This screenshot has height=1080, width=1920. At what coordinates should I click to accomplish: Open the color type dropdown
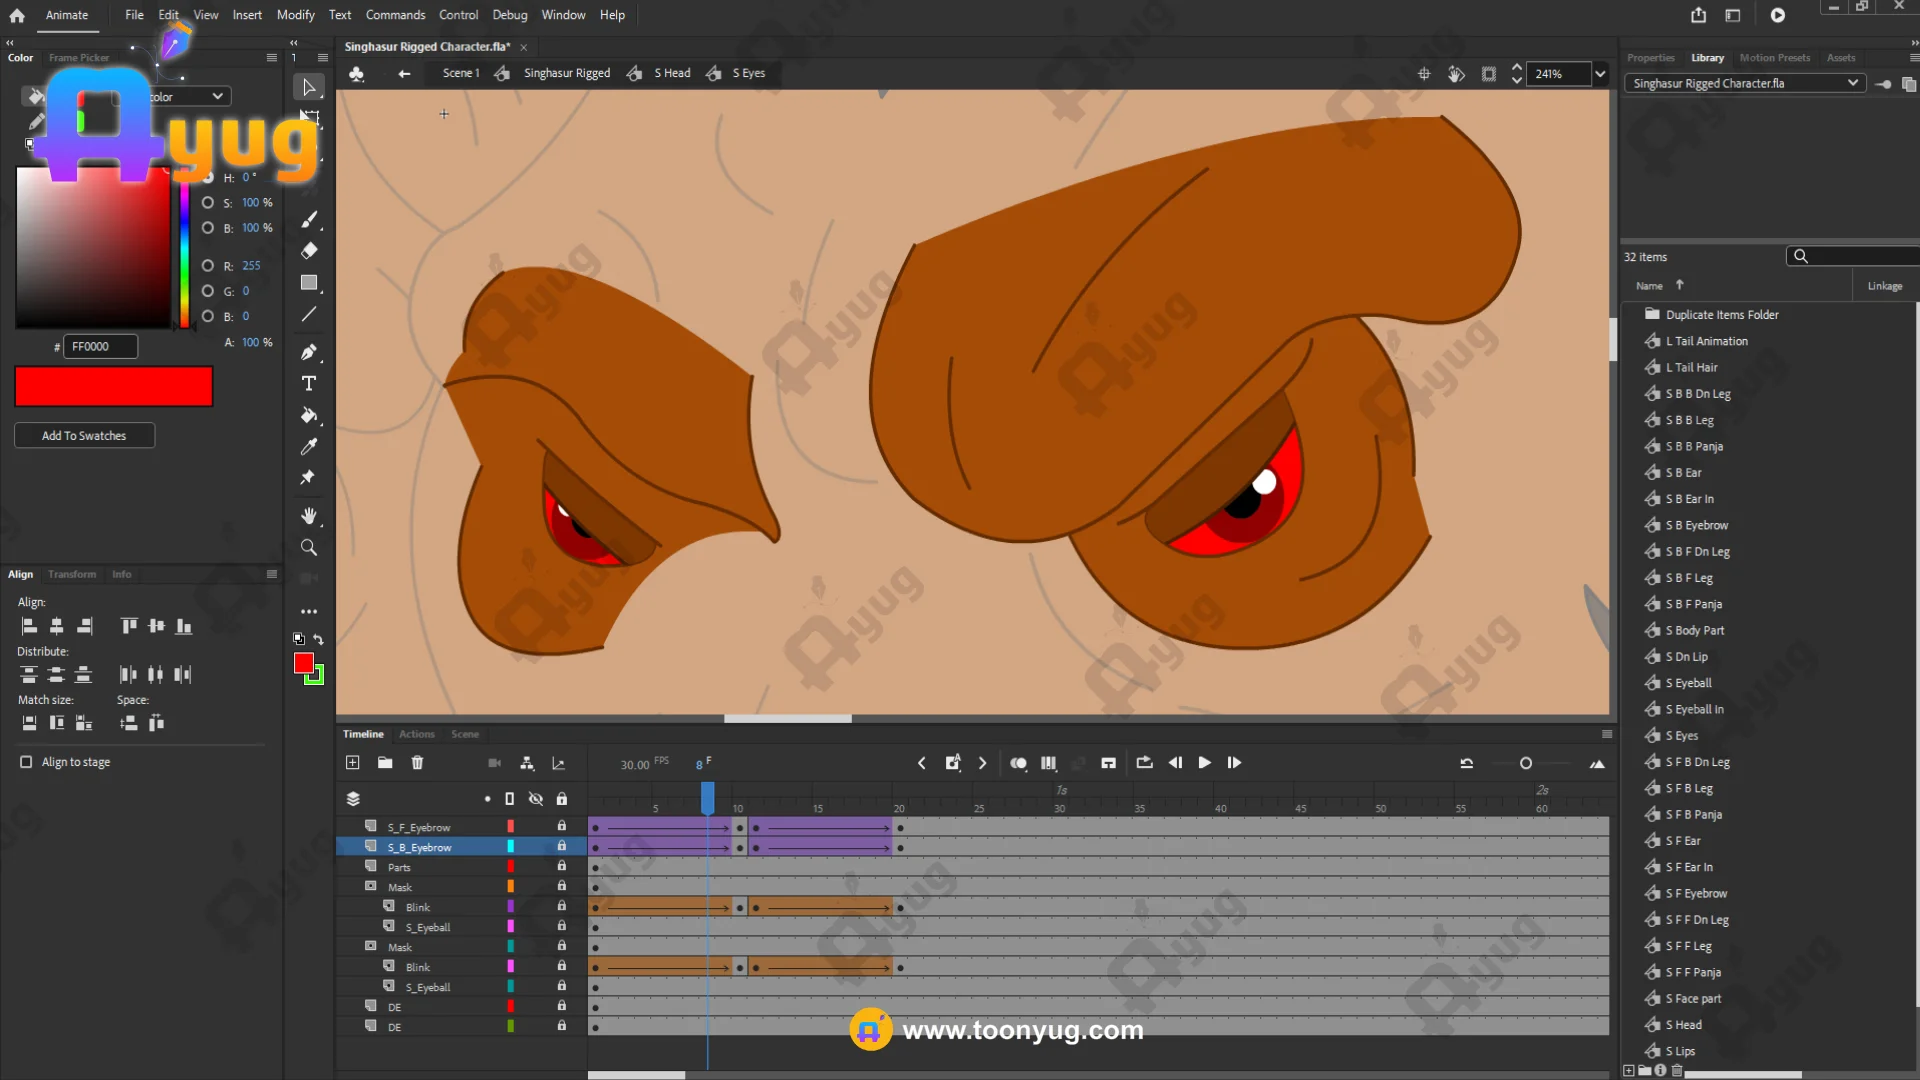click(x=217, y=96)
